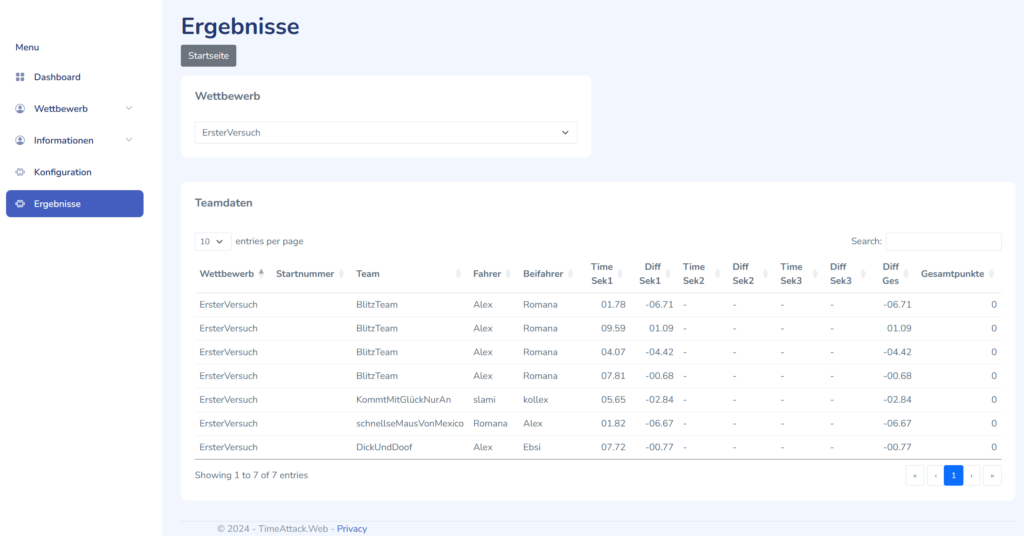1024x536 pixels.
Task: Sort by Startnummer column
Action: tap(309, 274)
